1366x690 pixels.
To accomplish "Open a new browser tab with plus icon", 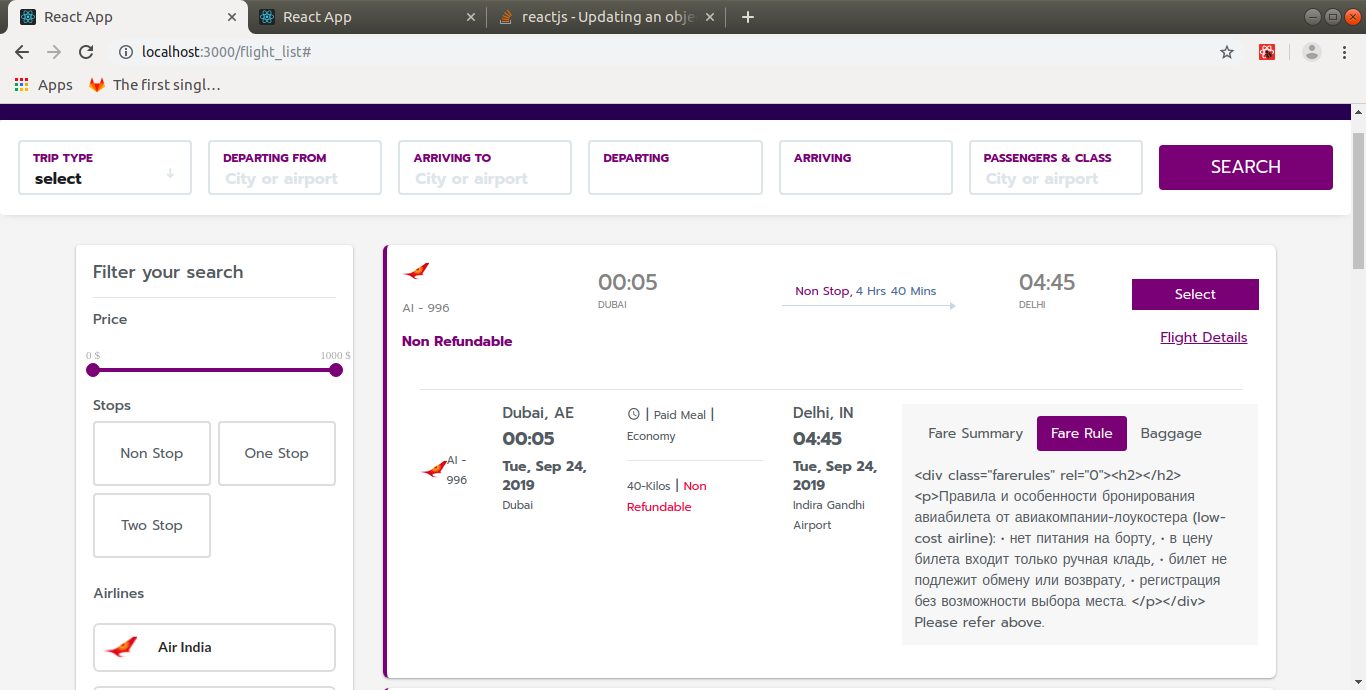I will [x=748, y=17].
